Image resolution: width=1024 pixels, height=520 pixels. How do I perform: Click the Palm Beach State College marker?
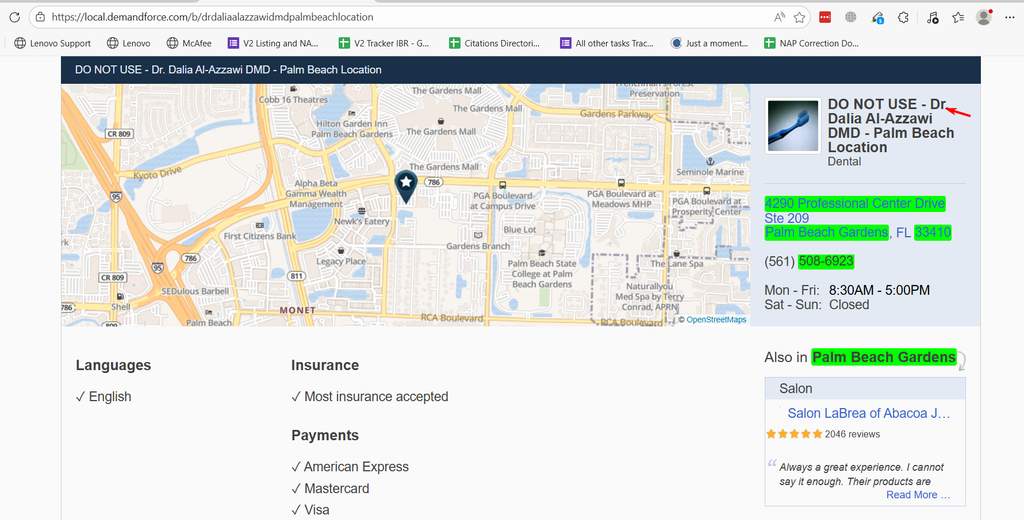pos(542,253)
